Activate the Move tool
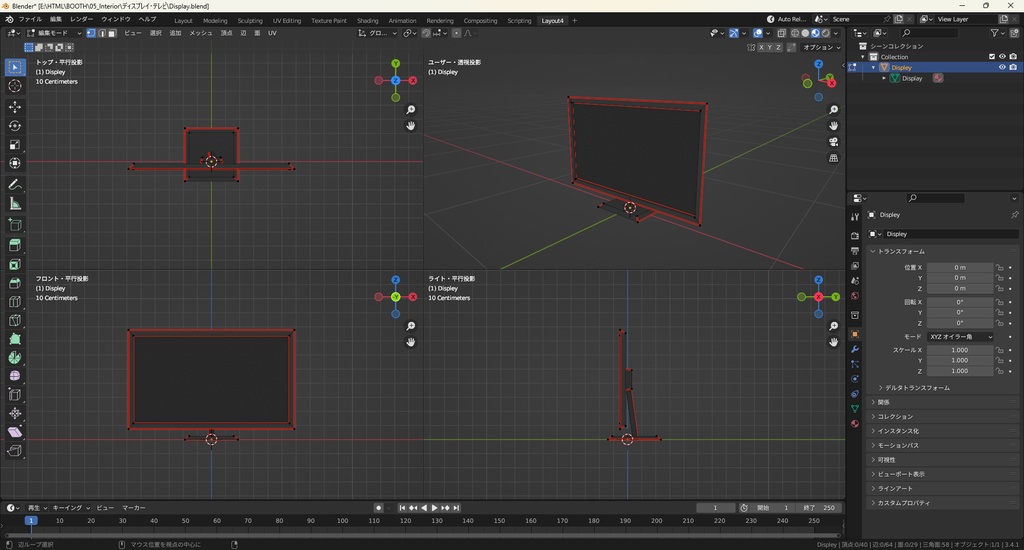This screenshot has height=550, width=1024. coord(15,107)
